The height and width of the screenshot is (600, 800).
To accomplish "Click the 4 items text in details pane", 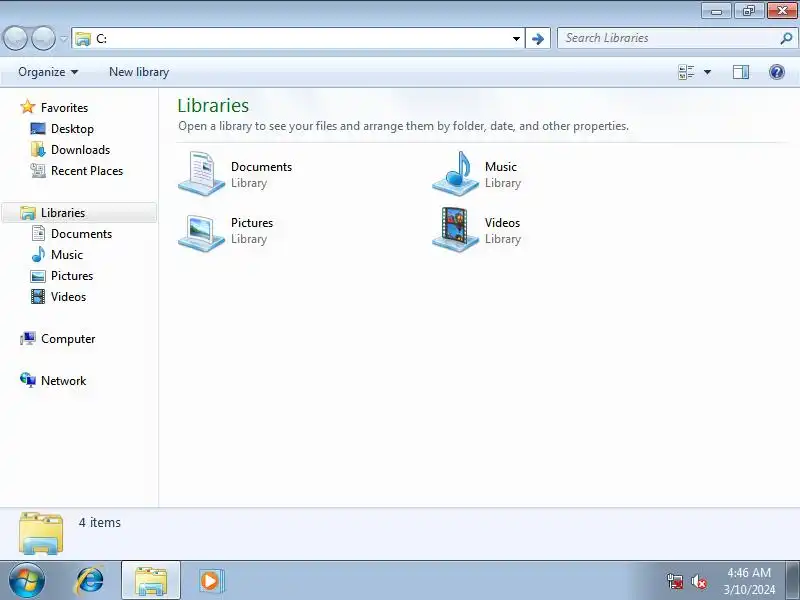I will pos(99,522).
